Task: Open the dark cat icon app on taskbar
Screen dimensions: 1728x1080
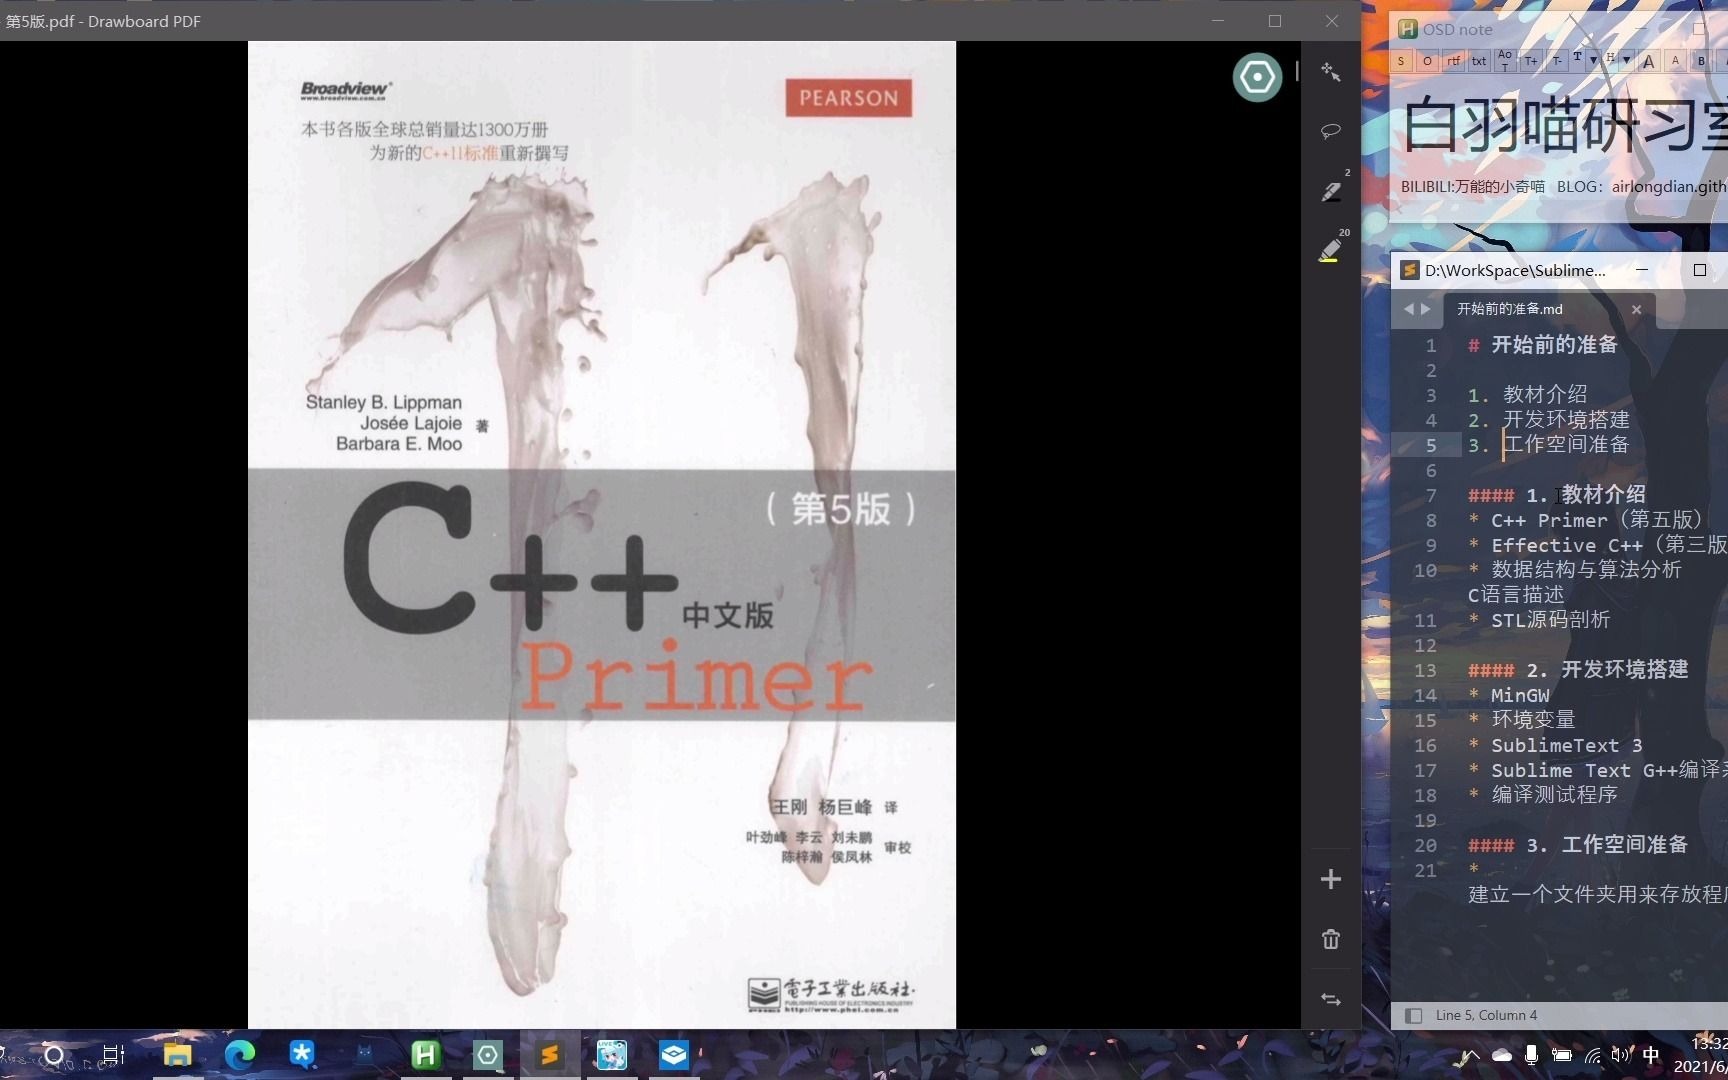Action: (x=364, y=1054)
